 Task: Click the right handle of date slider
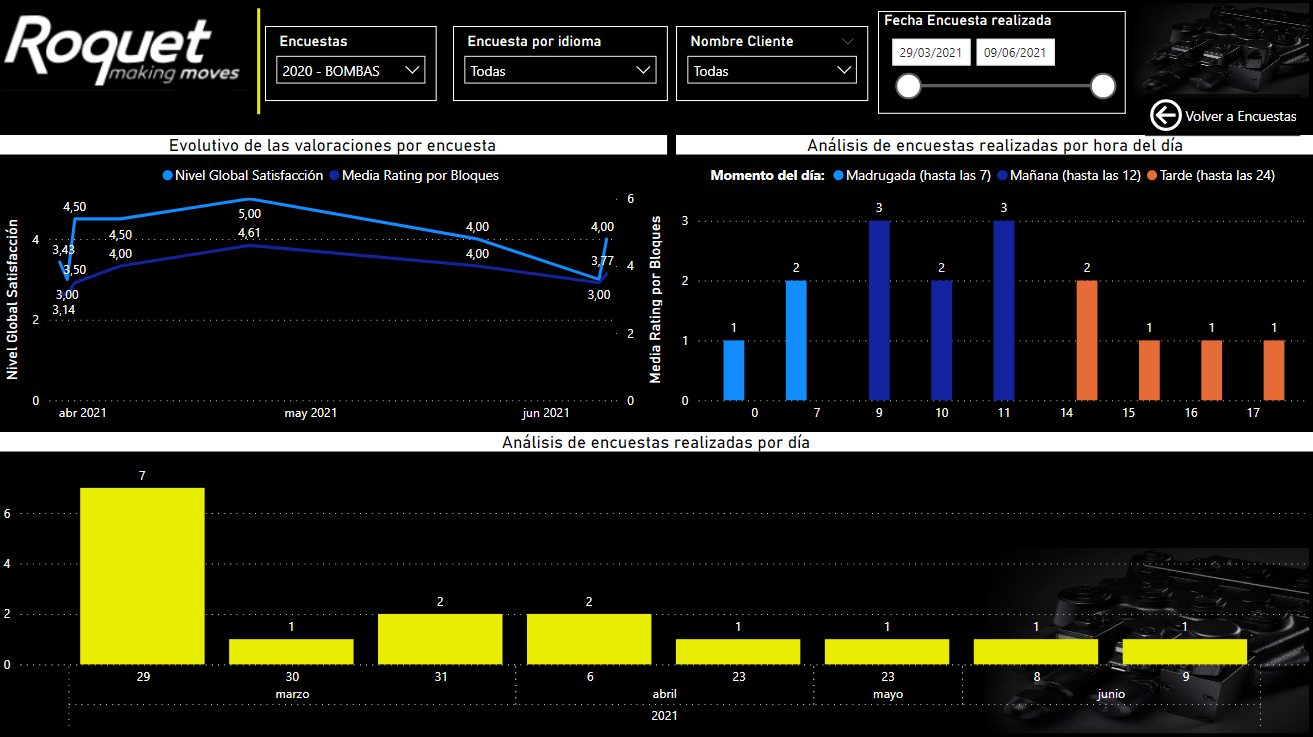pyautogui.click(x=1103, y=87)
